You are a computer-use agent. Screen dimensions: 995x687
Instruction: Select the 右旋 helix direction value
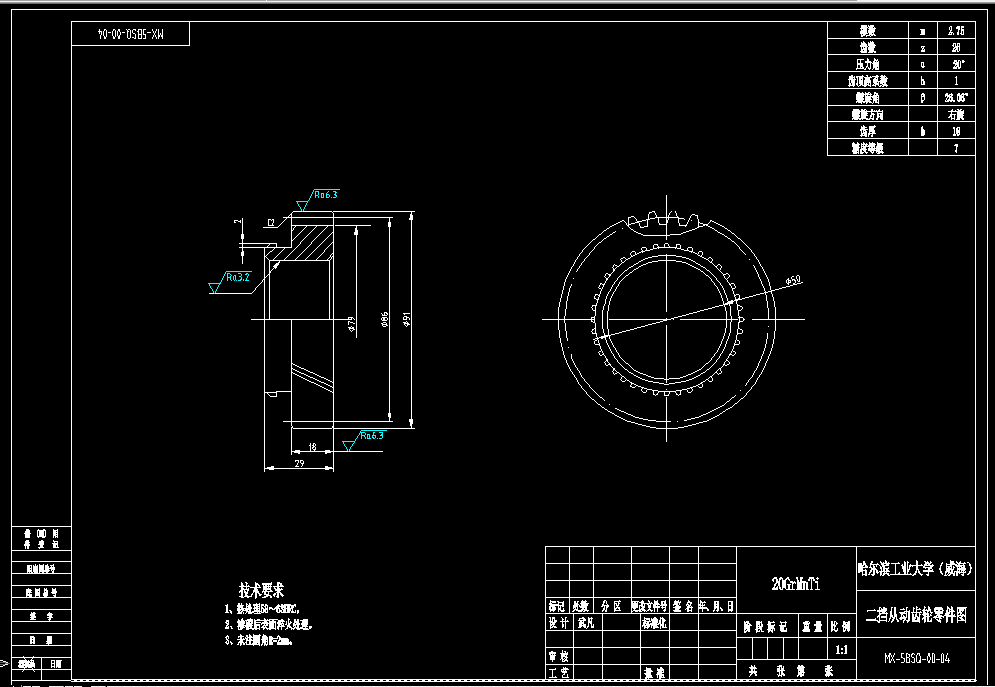coord(956,115)
